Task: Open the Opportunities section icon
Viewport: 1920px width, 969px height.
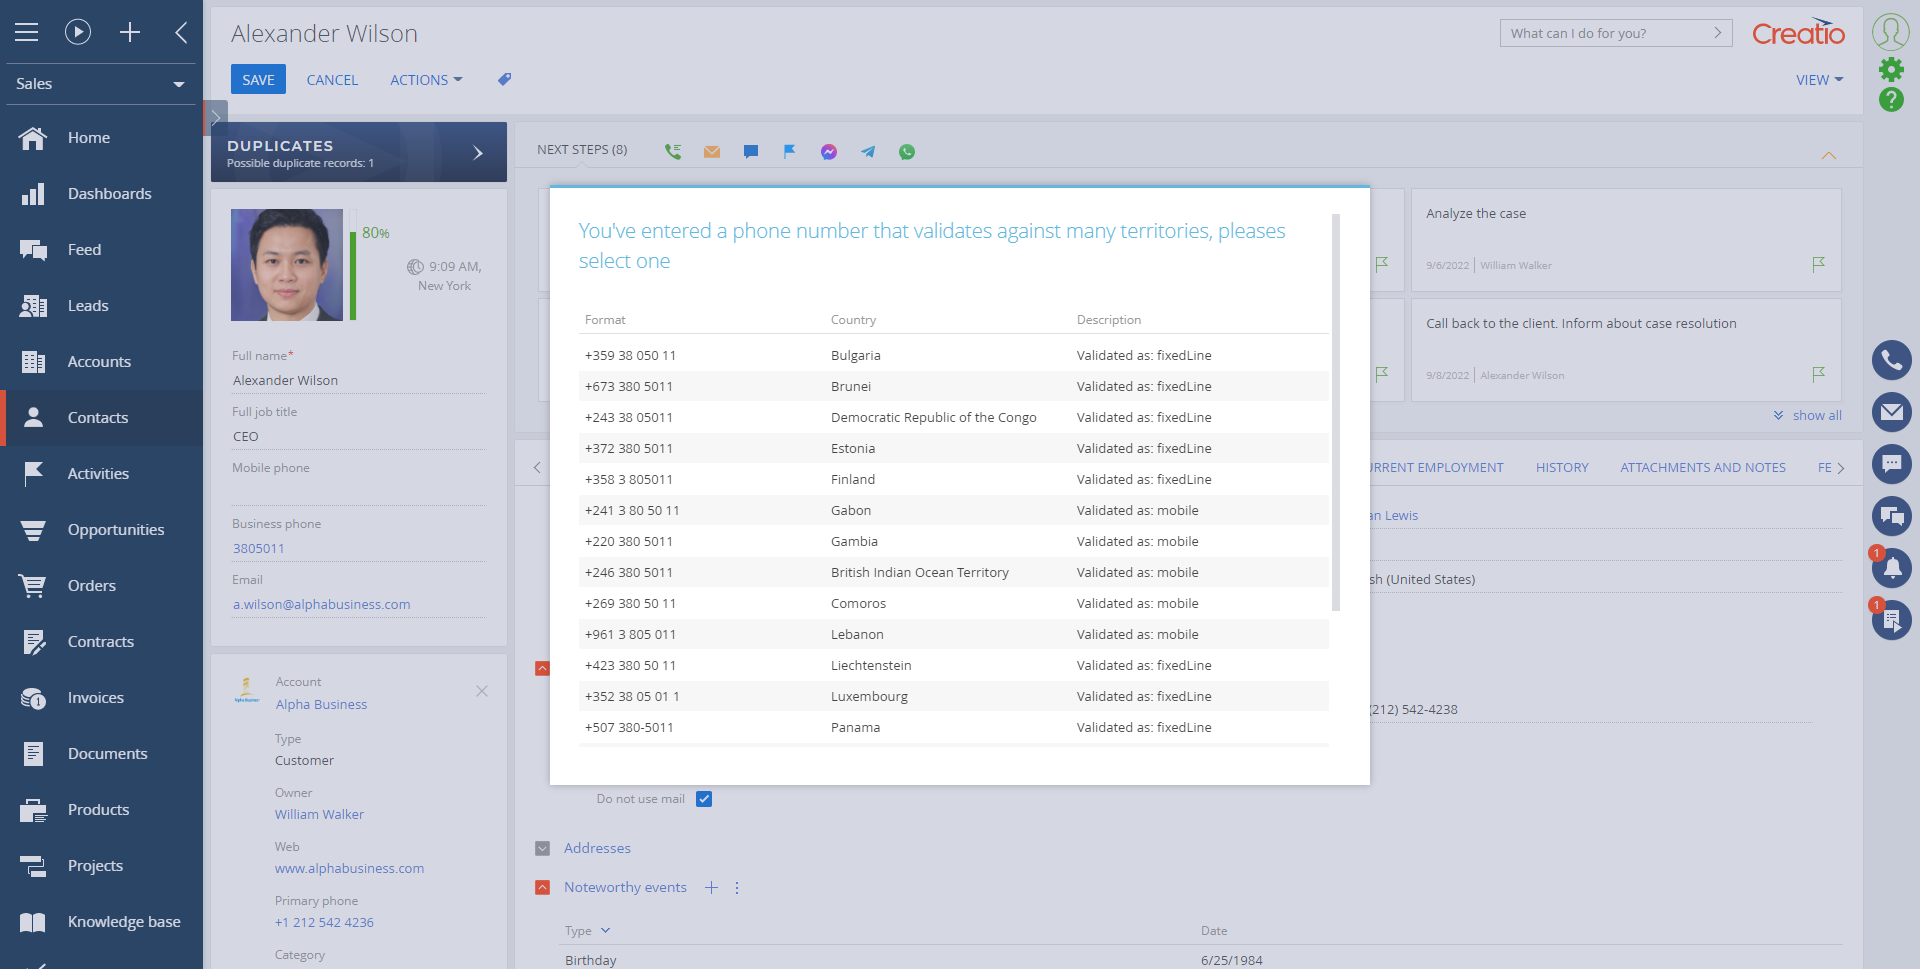Action: pyautogui.click(x=33, y=529)
